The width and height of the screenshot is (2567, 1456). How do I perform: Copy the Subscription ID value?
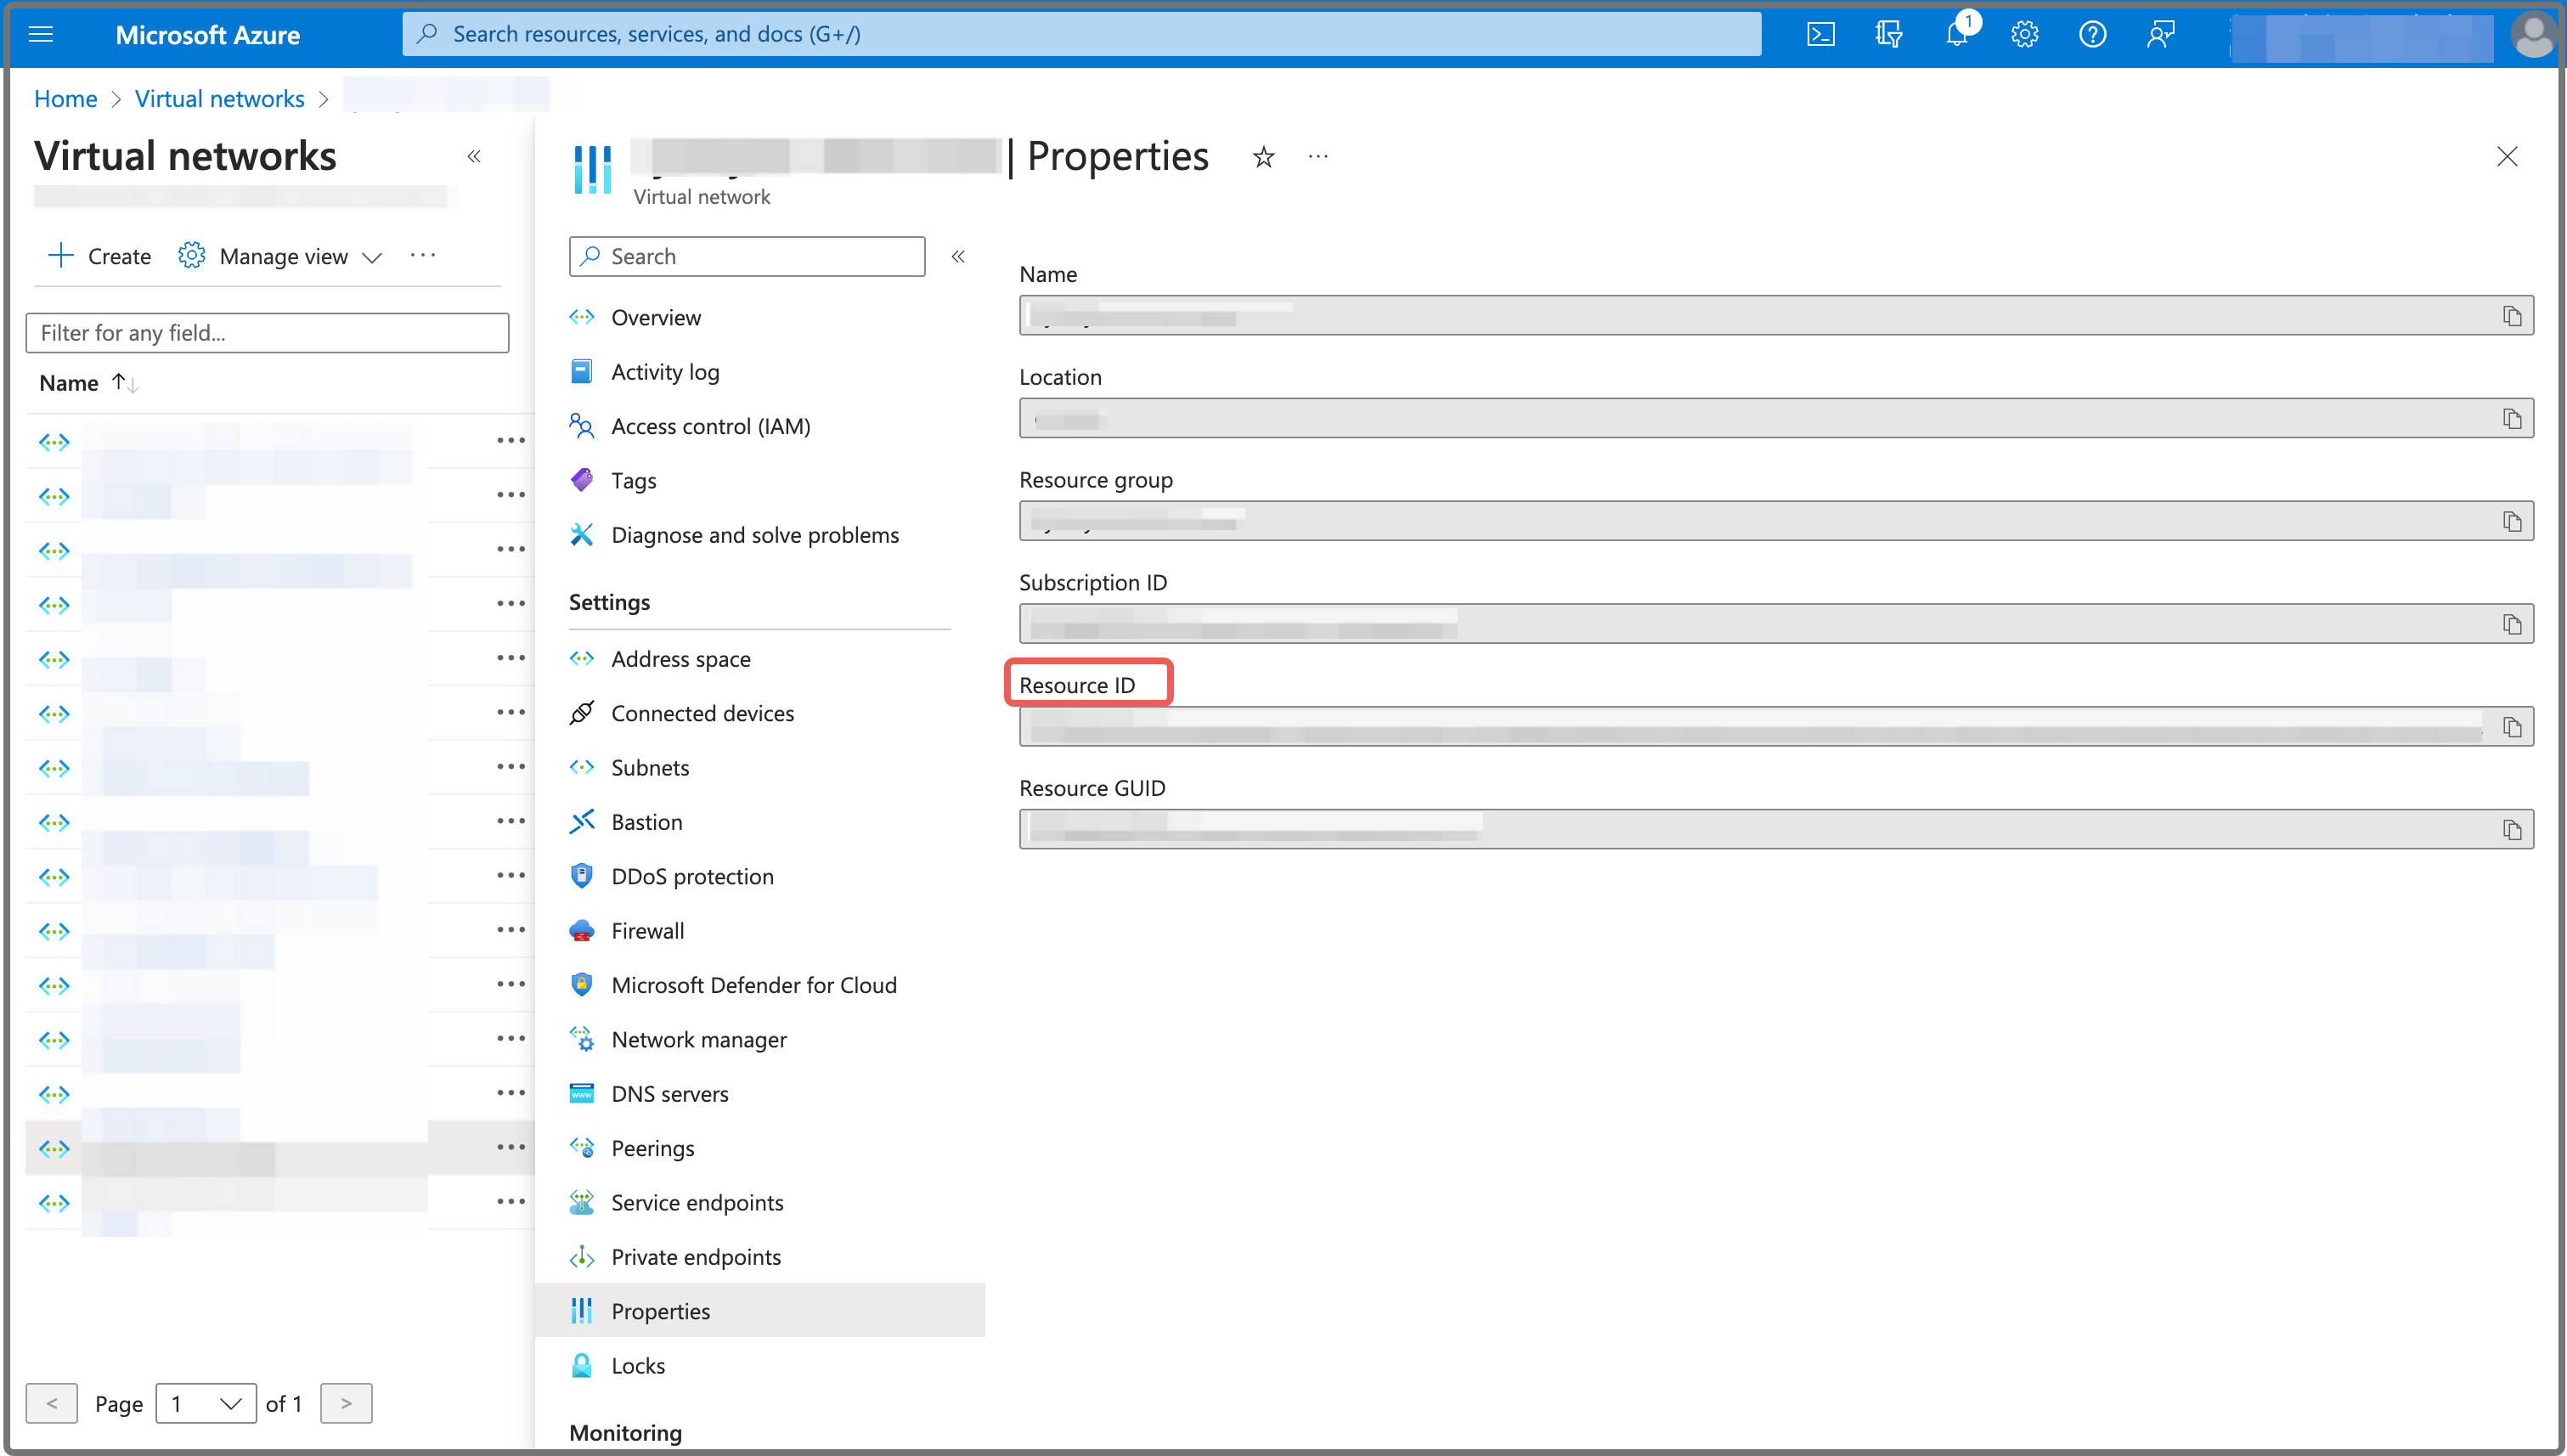pyautogui.click(x=2511, y=624)
